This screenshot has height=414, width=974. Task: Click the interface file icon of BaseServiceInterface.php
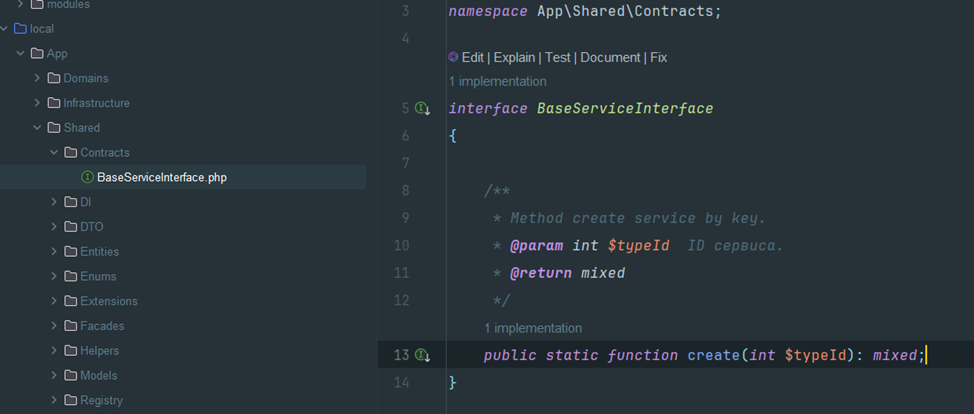88,177
